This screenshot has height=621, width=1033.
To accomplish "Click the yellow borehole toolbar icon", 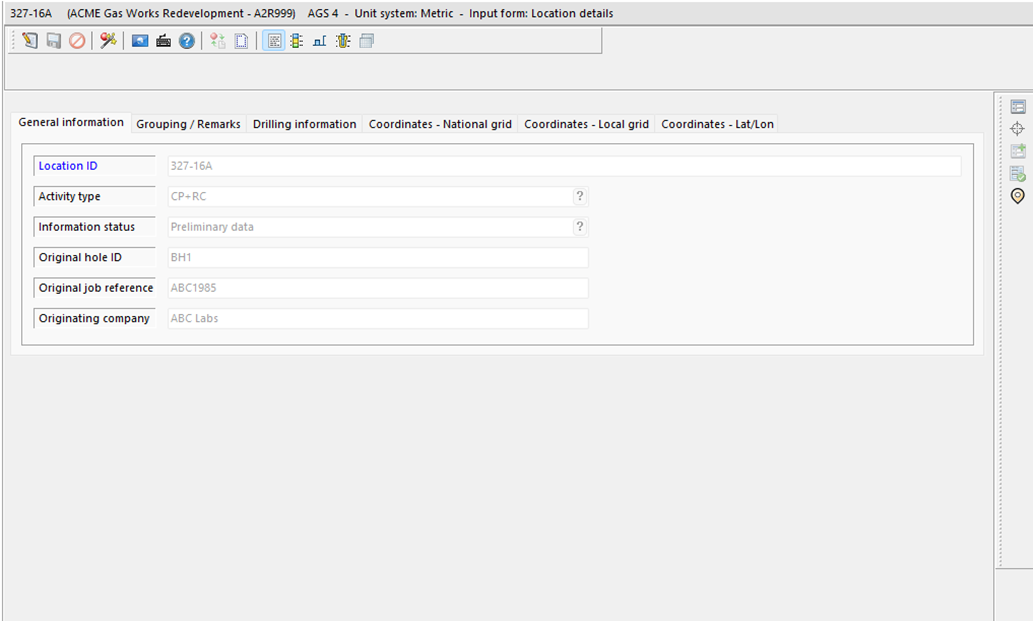I will coord(343,41).
